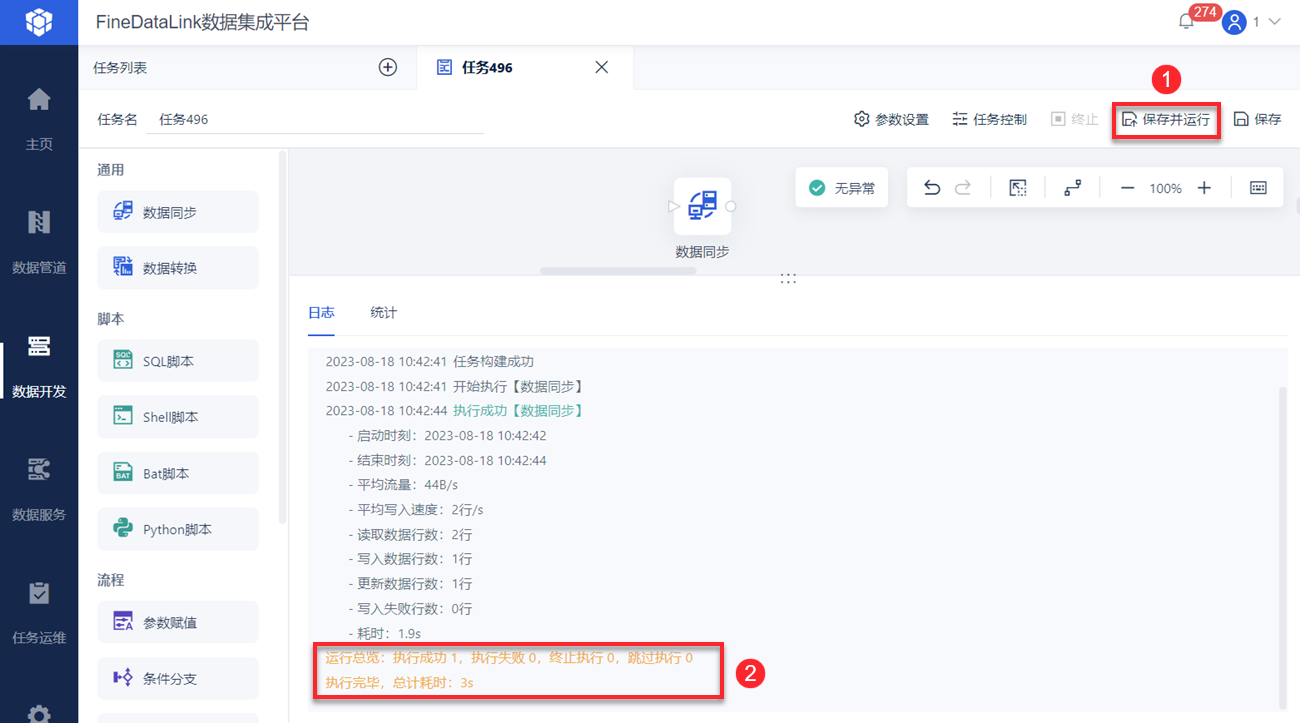Click the 保存并运行 button

(1166, 118)
